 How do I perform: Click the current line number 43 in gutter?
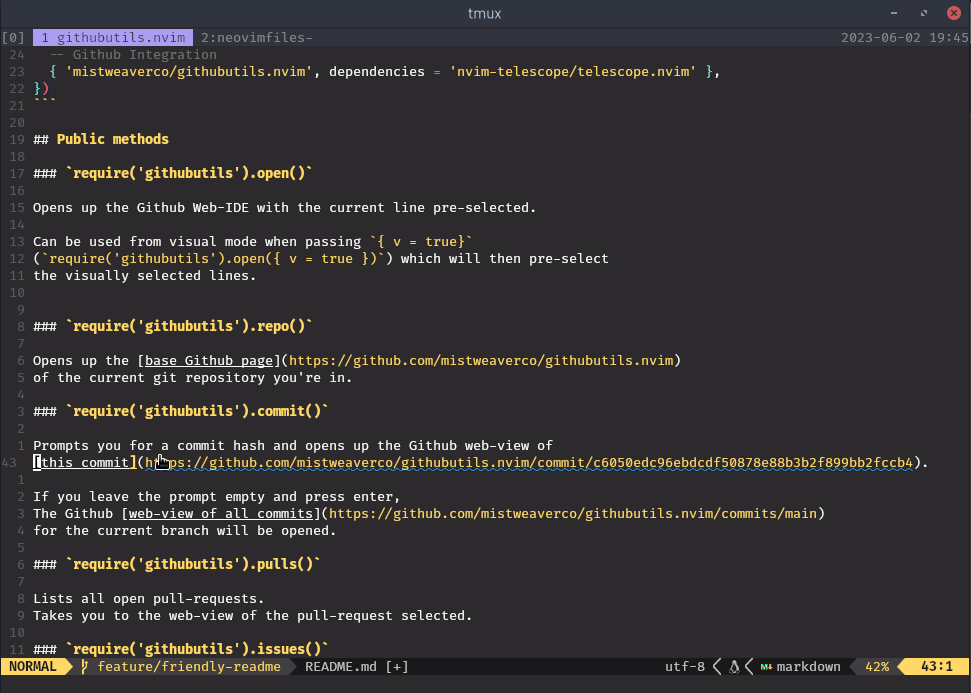(x=9, y=463)
